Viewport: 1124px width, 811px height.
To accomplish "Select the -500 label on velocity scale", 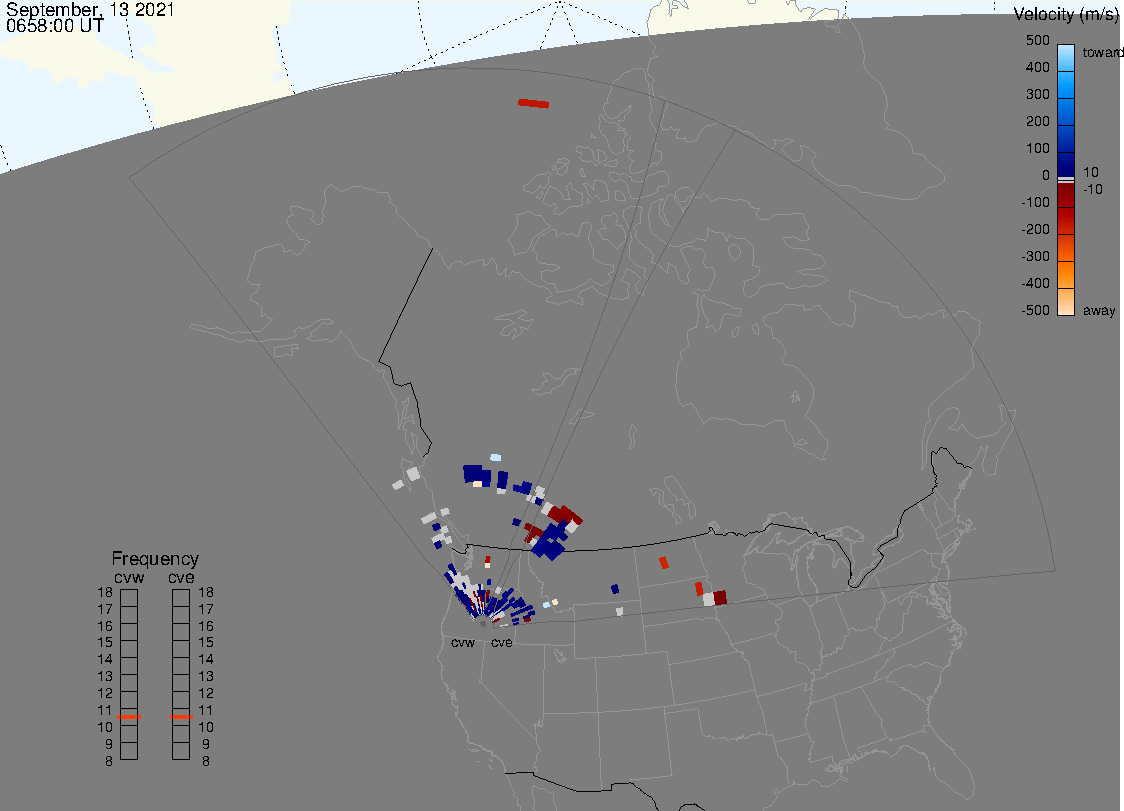I will point(1035,310).
